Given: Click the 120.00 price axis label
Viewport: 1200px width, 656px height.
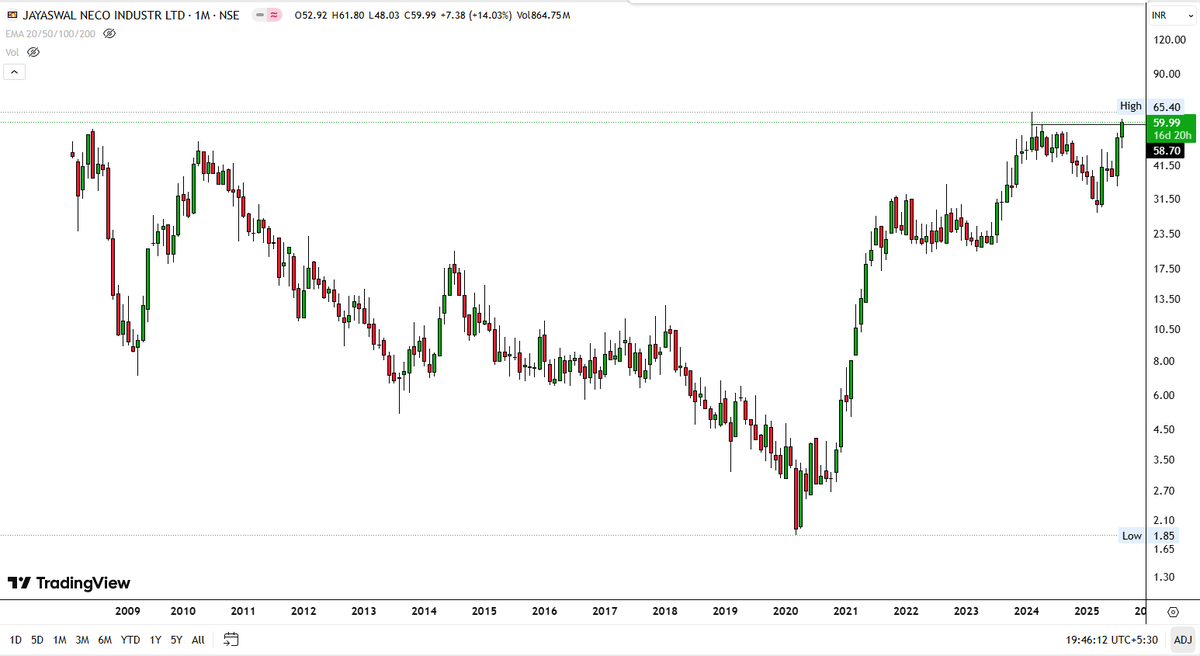Looking at the screenshot, I should coord(1168,40).
